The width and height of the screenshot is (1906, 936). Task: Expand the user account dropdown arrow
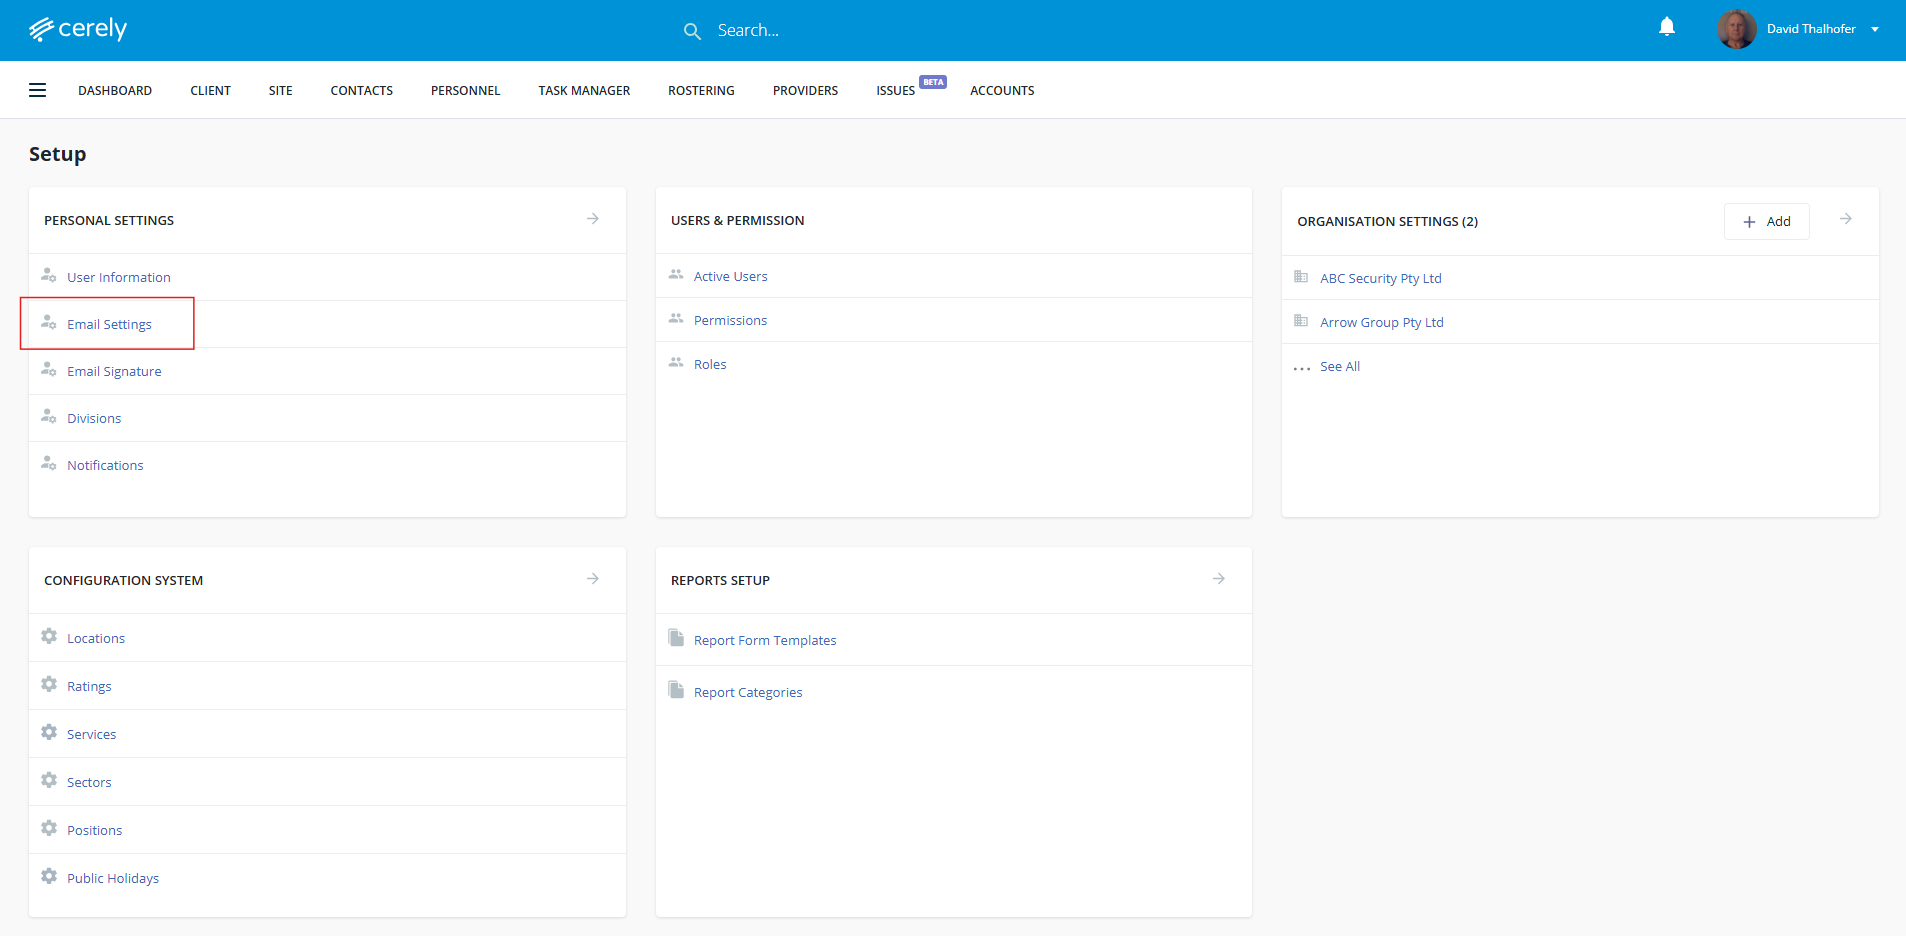click(x=1875, y=29)
